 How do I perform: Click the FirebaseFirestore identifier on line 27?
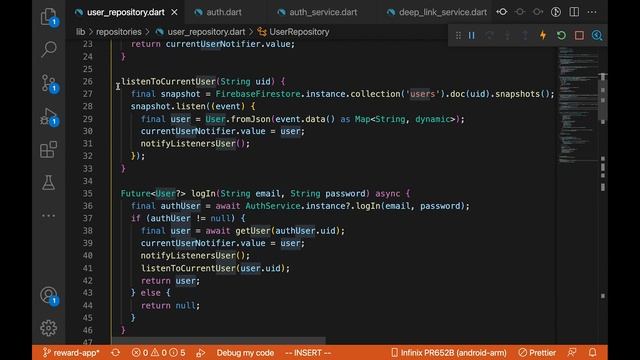pyautogui.click(x=258, y=94)
